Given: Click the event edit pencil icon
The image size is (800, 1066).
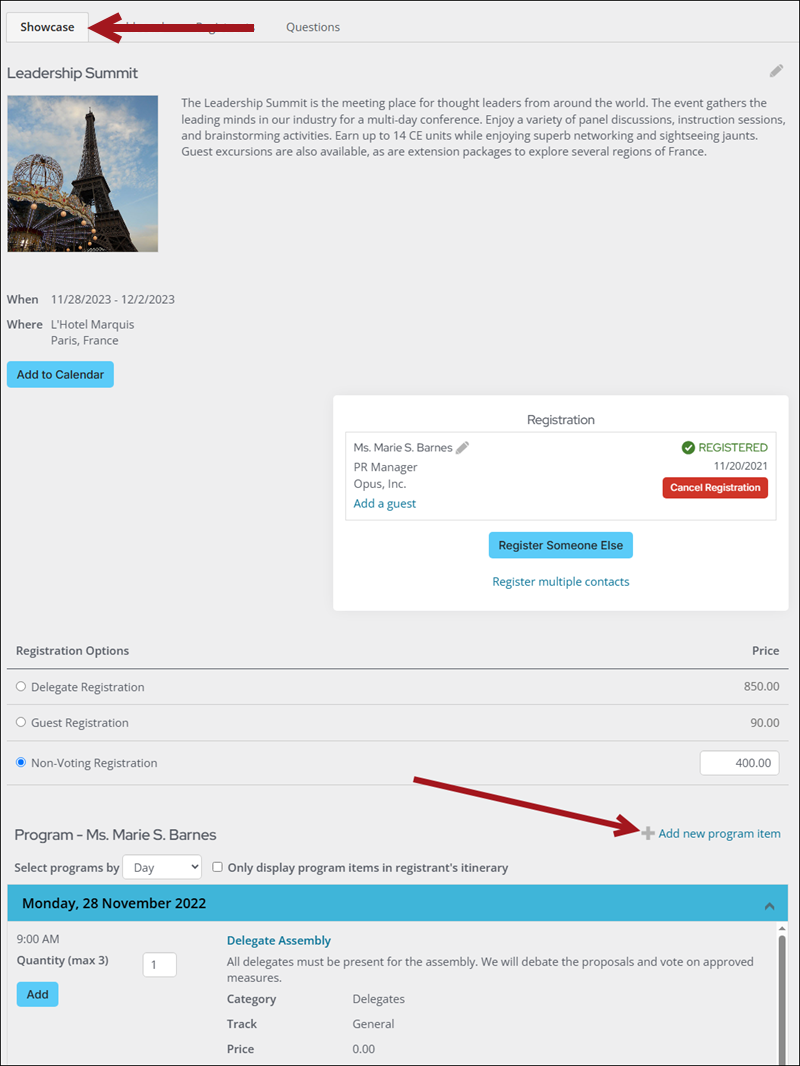Looking at the screenshot, I should coord(776,71).
